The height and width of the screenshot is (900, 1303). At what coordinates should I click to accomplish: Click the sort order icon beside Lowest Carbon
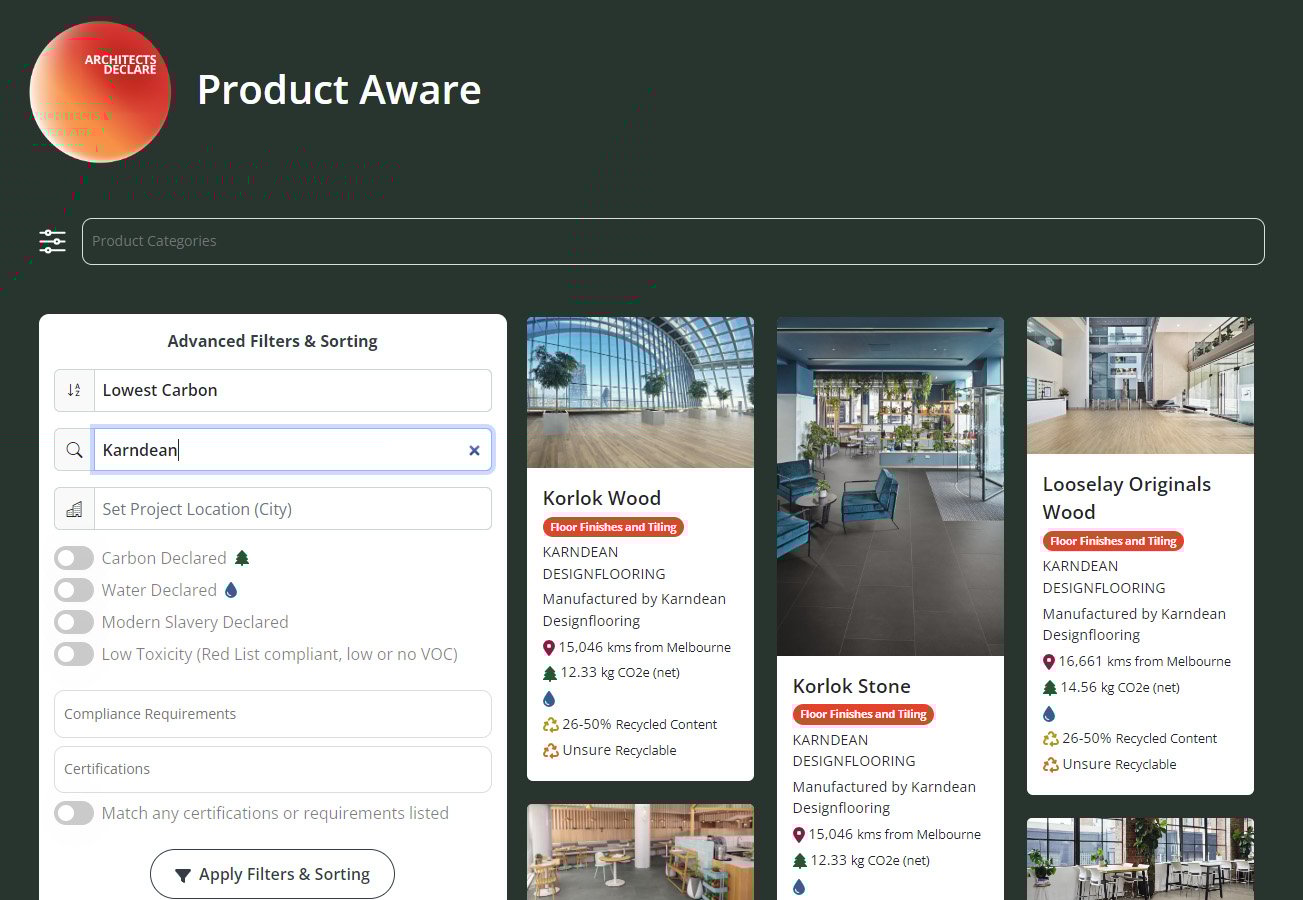[74, 391]
